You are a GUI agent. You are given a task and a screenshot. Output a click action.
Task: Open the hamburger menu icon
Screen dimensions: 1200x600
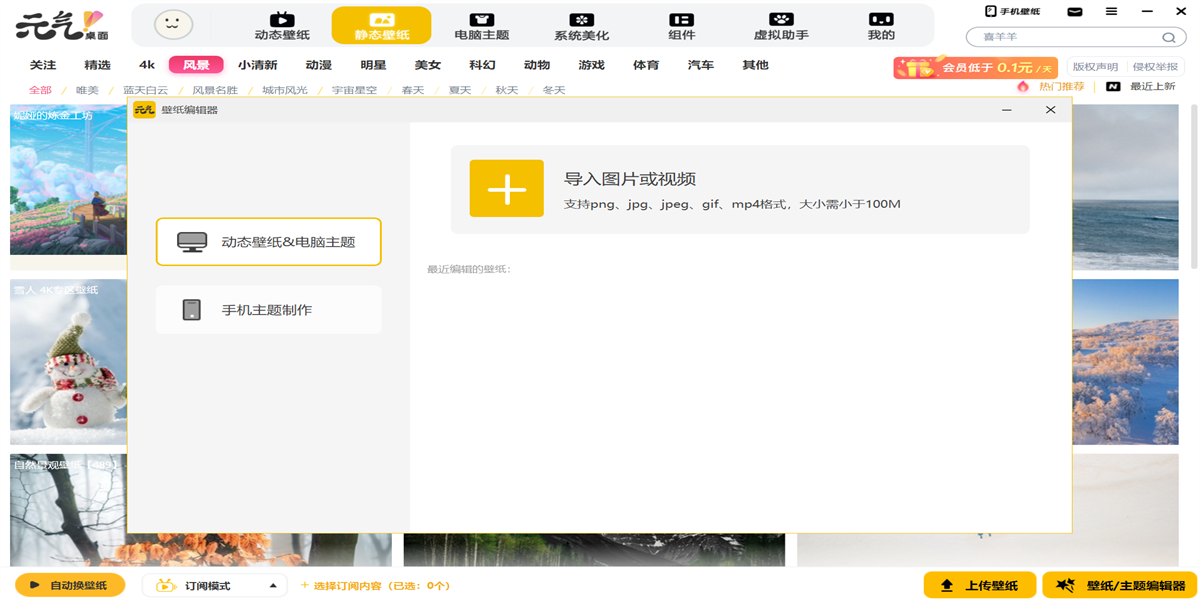(x=1110, y=11)
